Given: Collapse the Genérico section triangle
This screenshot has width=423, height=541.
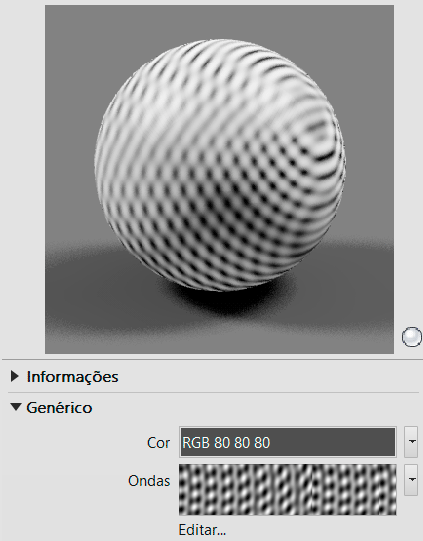Looking at the screenshot, I should (x=16, y=407).
